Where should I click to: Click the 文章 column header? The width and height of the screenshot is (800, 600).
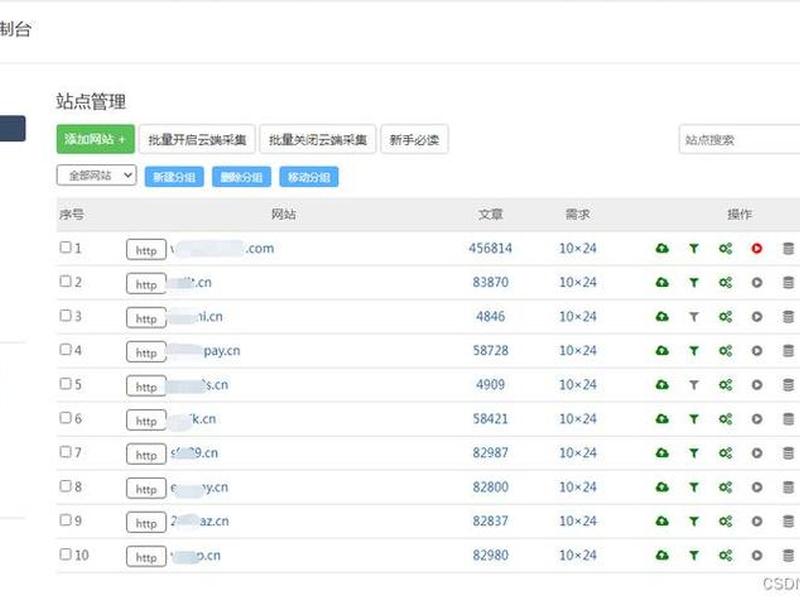coord(490,214)
